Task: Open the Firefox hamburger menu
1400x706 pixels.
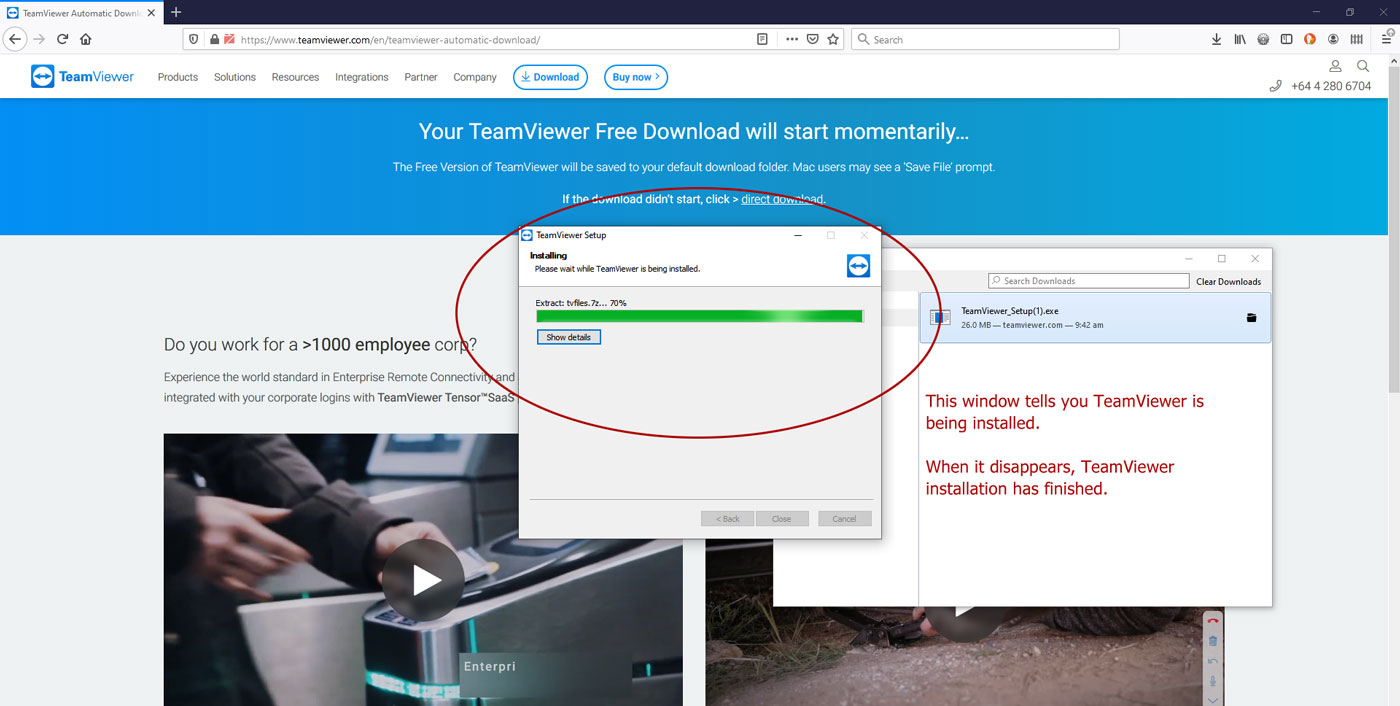Action: pos(1388,39)
